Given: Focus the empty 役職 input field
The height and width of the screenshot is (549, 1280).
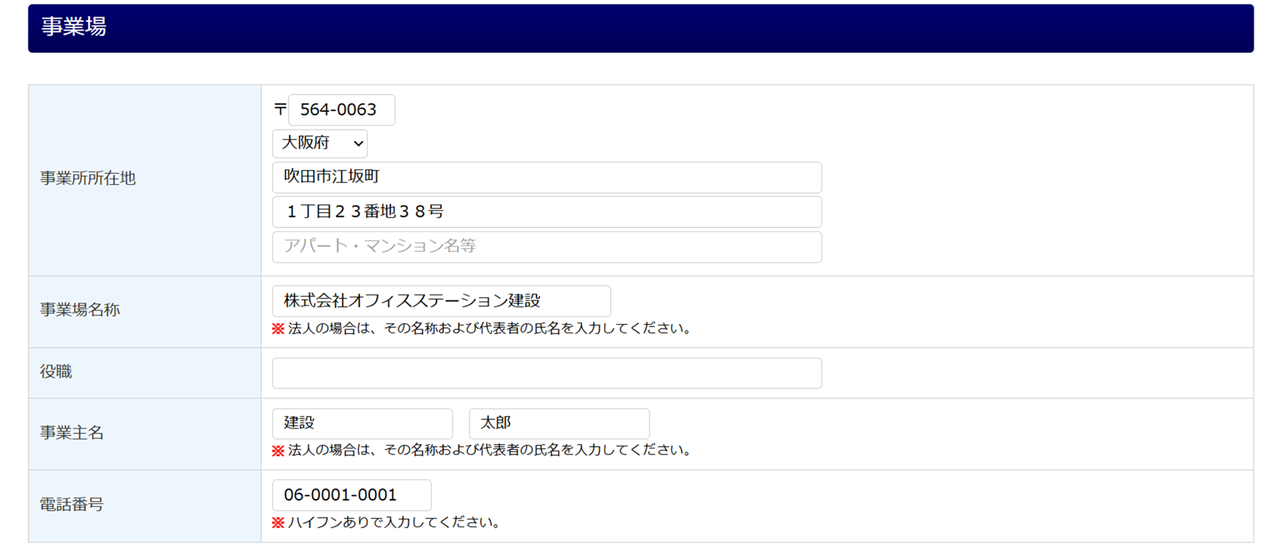Looking at the screenshot, I should [546, 373].
